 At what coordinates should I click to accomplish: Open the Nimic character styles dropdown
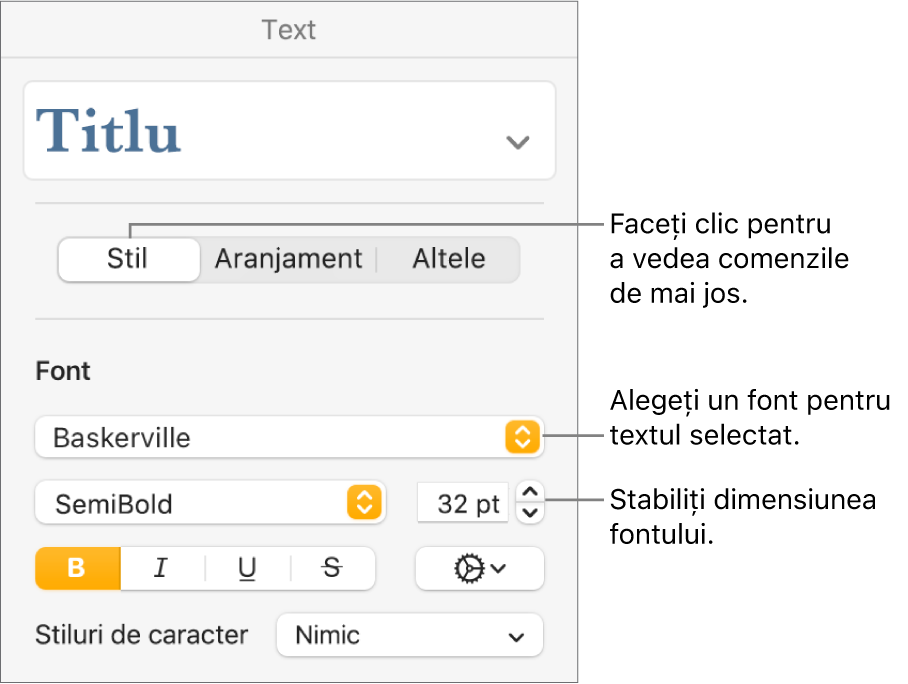410,635
